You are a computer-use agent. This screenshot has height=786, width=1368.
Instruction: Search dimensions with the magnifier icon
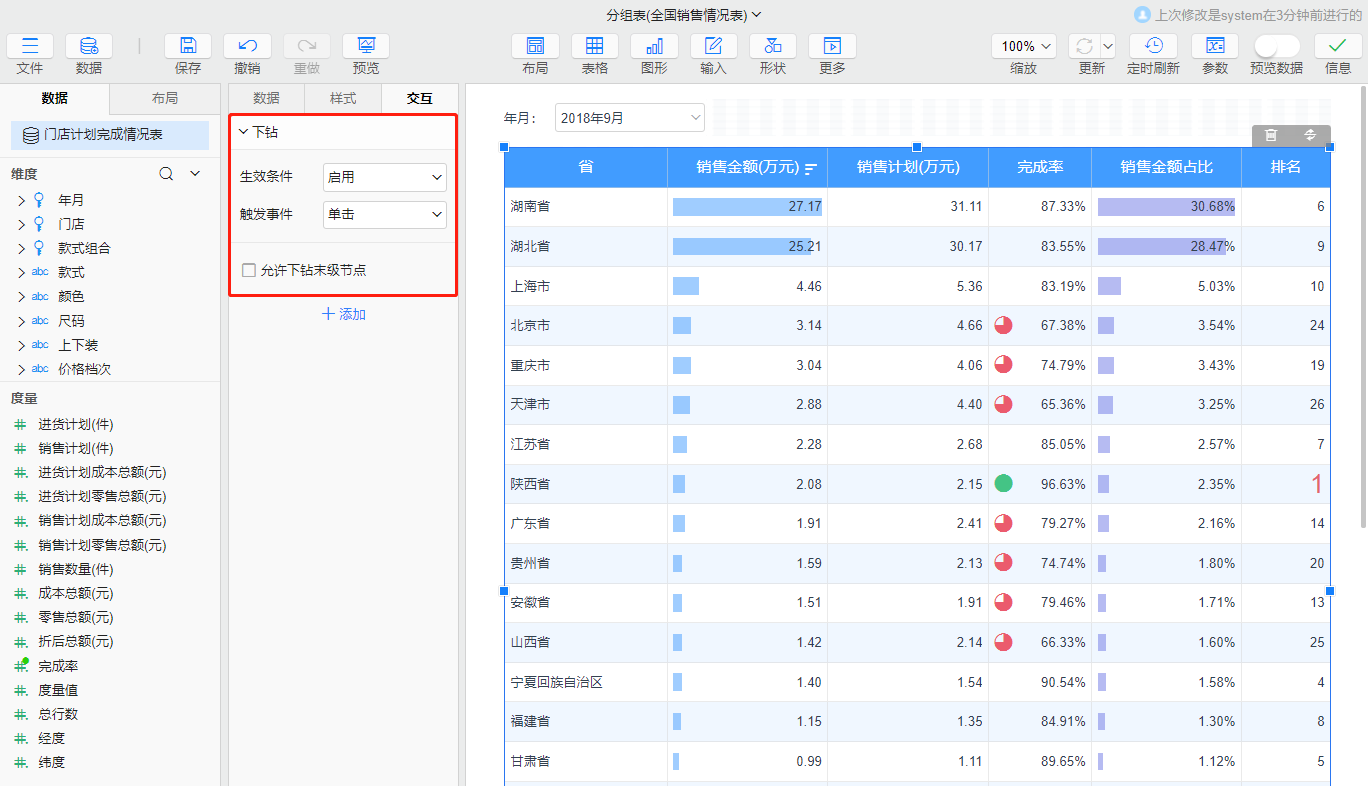[x=167, y=174]
